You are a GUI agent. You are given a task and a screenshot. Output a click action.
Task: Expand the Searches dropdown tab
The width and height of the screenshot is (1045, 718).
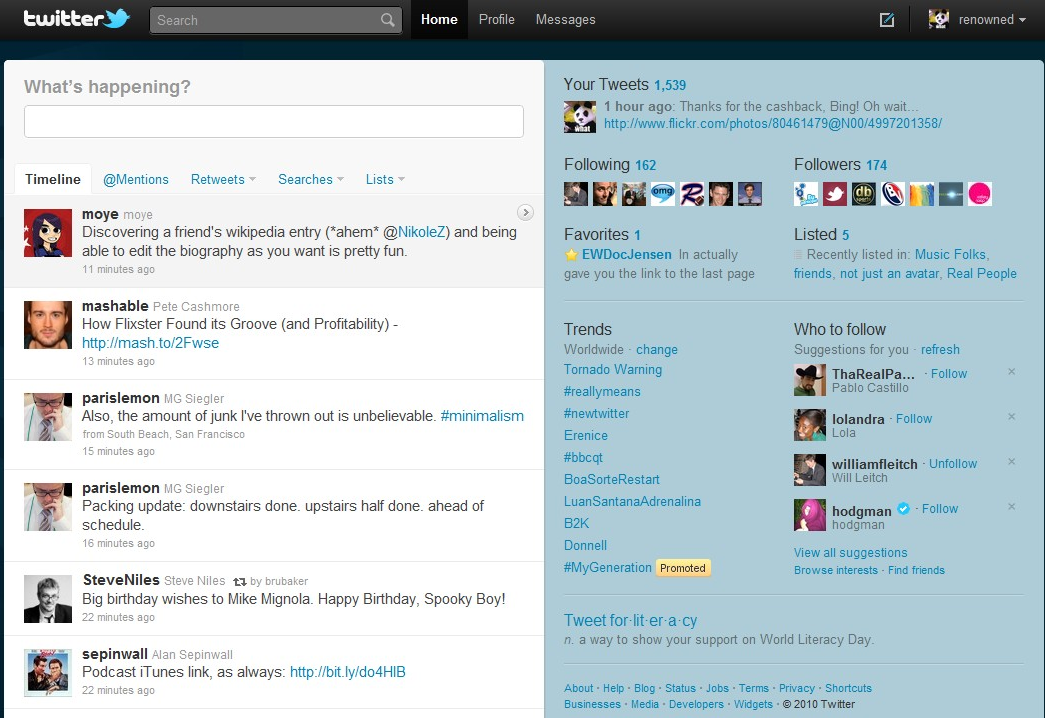pyautogui.click(x=311, y=179)
